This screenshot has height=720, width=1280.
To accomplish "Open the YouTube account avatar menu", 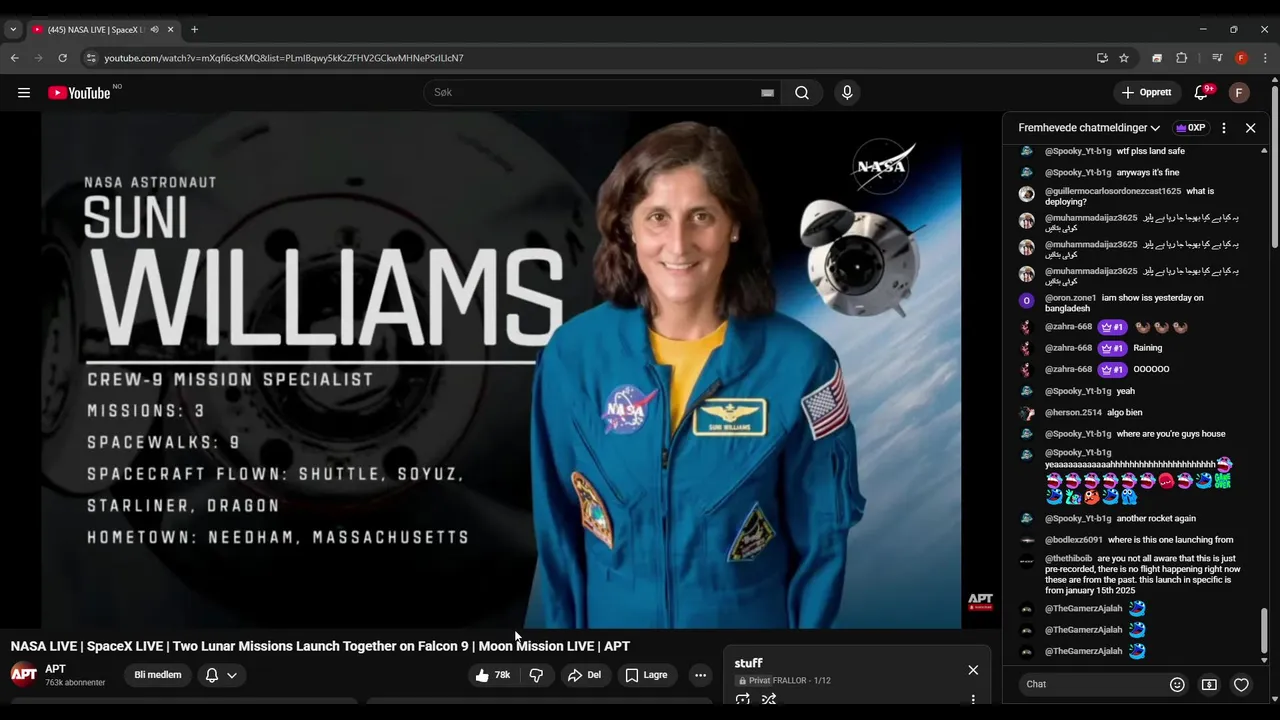I will click(x=1239, y=93).
